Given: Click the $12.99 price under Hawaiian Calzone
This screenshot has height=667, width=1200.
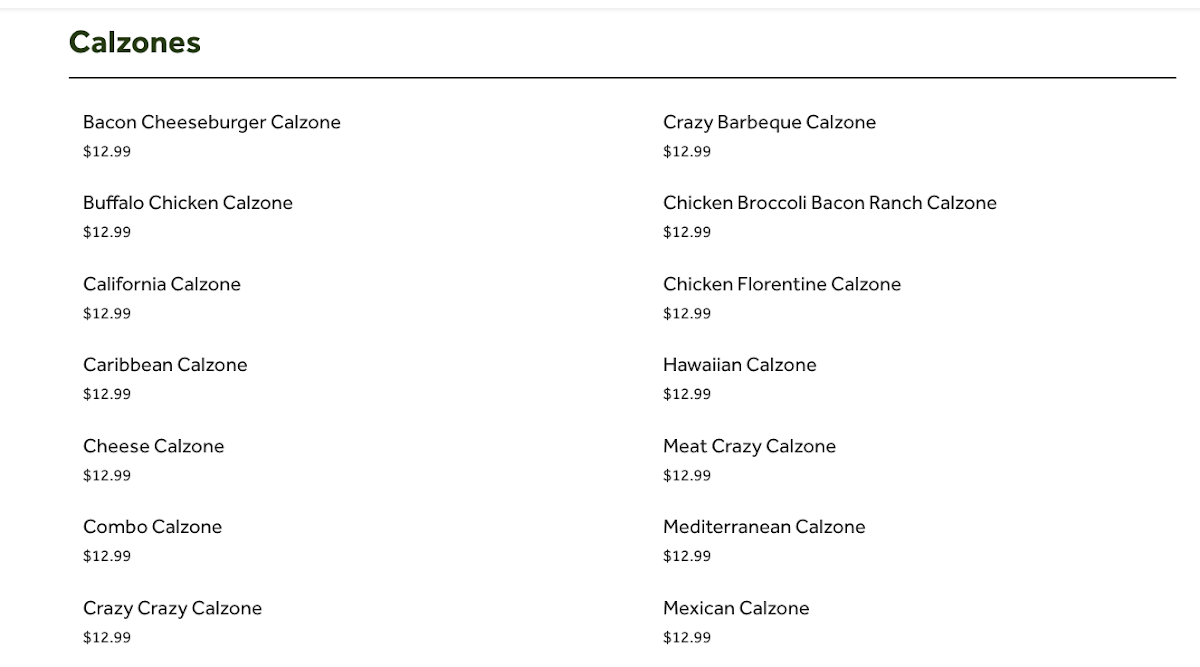Looking at the screenshot, I should click(x=687, y=394).
